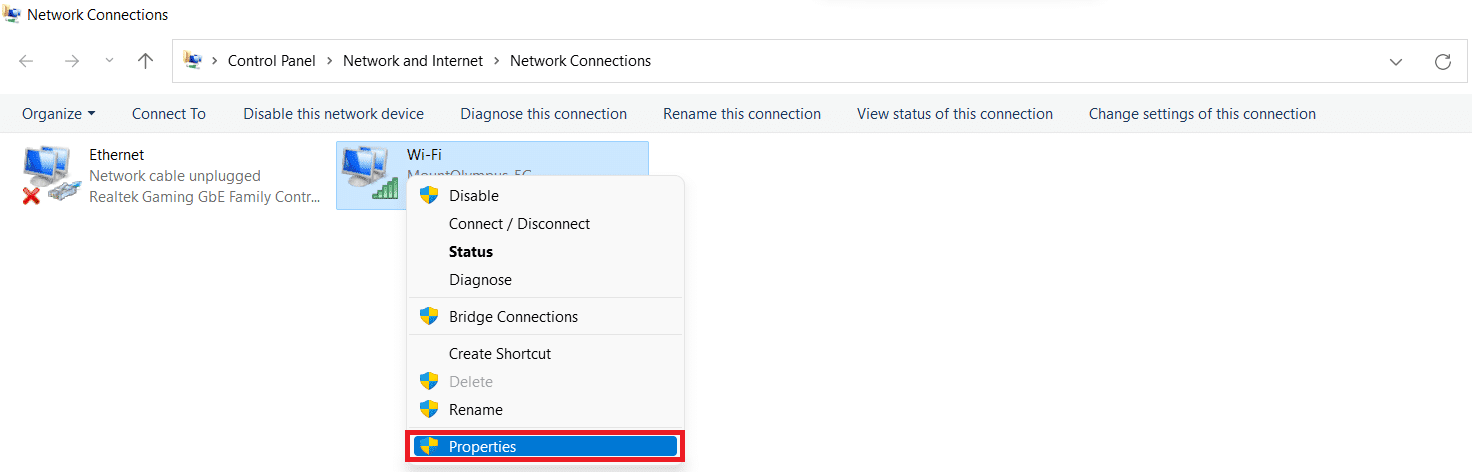The height and width of the screenshot is (472, 1472).
Task: Click the Back navigation arrow
Action: click(26, 61)
